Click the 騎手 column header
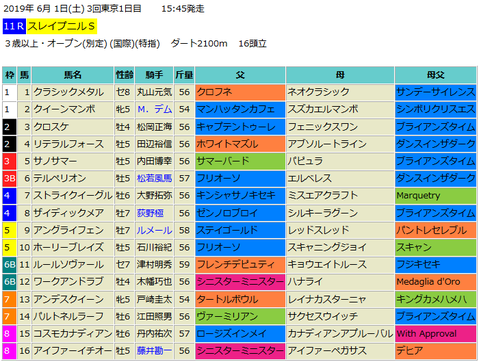This screenshot has width=479, height=362. click(154, 75)
